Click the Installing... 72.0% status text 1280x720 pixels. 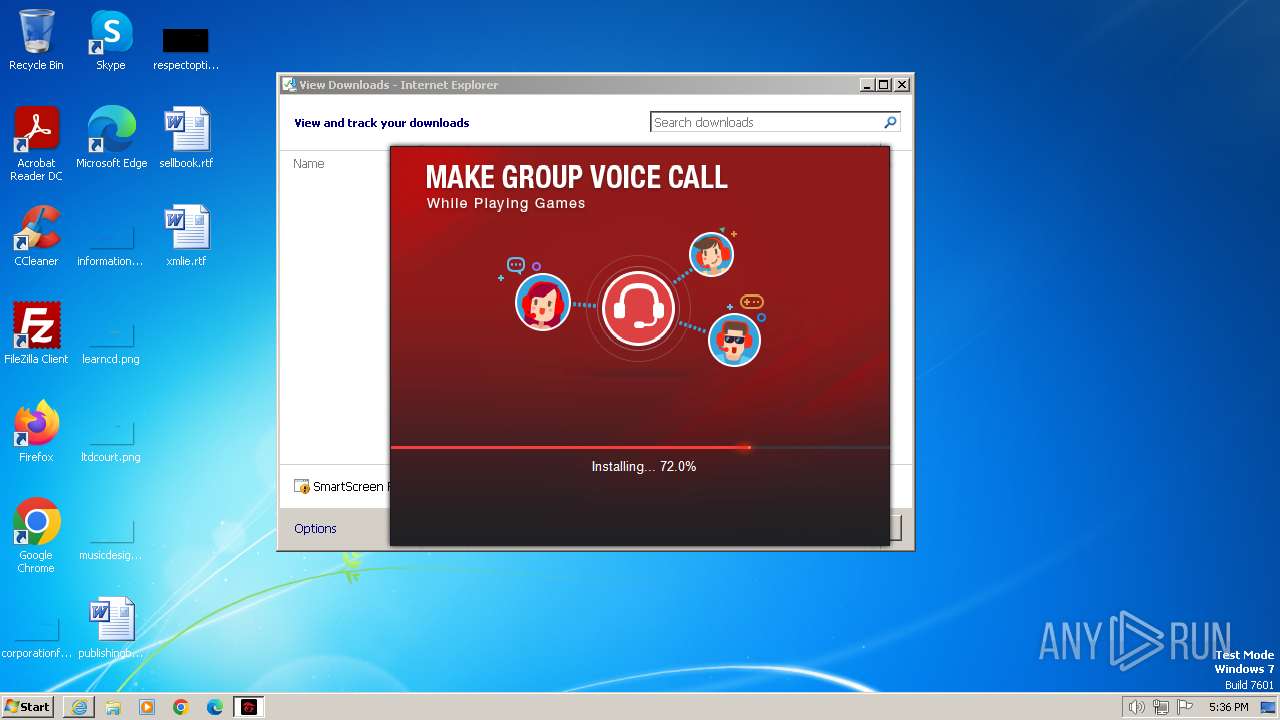(643, 466)
